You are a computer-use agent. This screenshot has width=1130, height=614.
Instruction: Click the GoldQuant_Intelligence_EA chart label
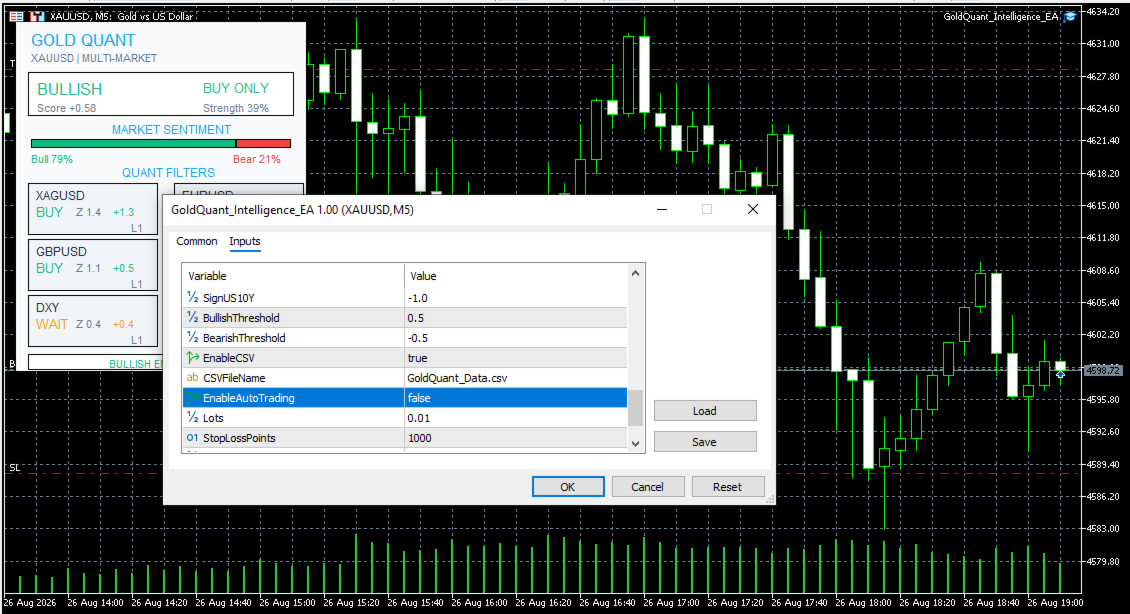click(1001, 16)
